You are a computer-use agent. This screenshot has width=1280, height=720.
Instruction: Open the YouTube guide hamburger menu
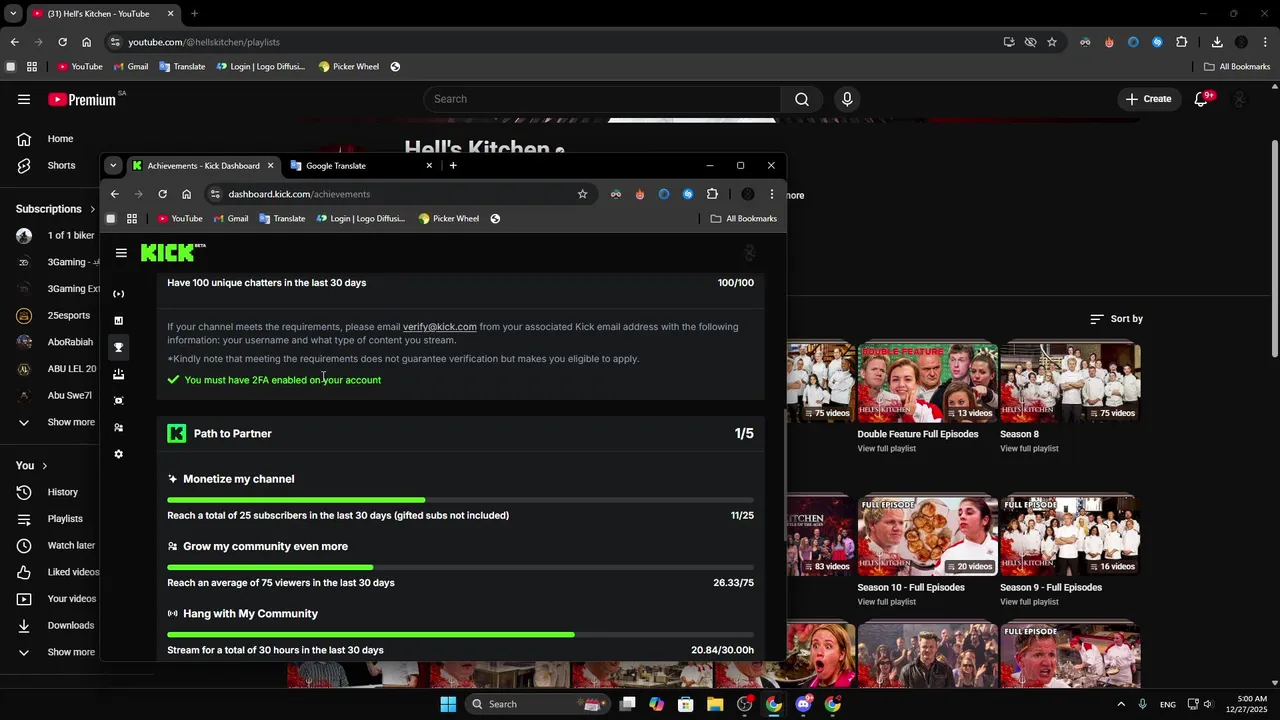pos(24,99)
